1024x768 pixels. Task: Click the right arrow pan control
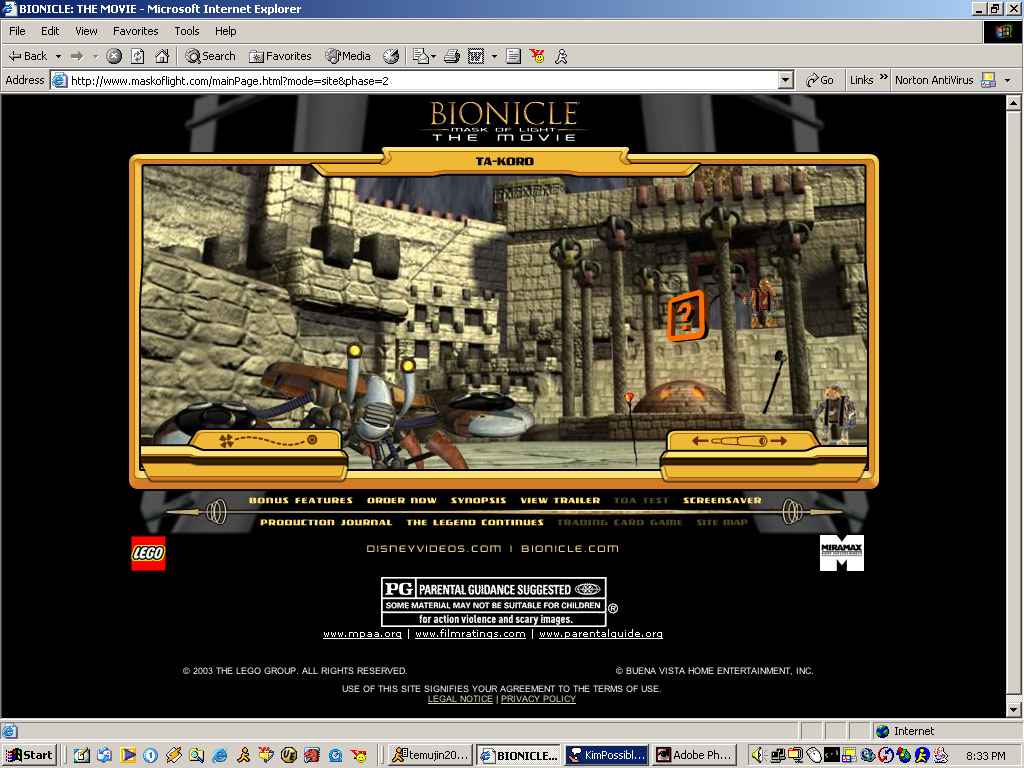(778, 441)
